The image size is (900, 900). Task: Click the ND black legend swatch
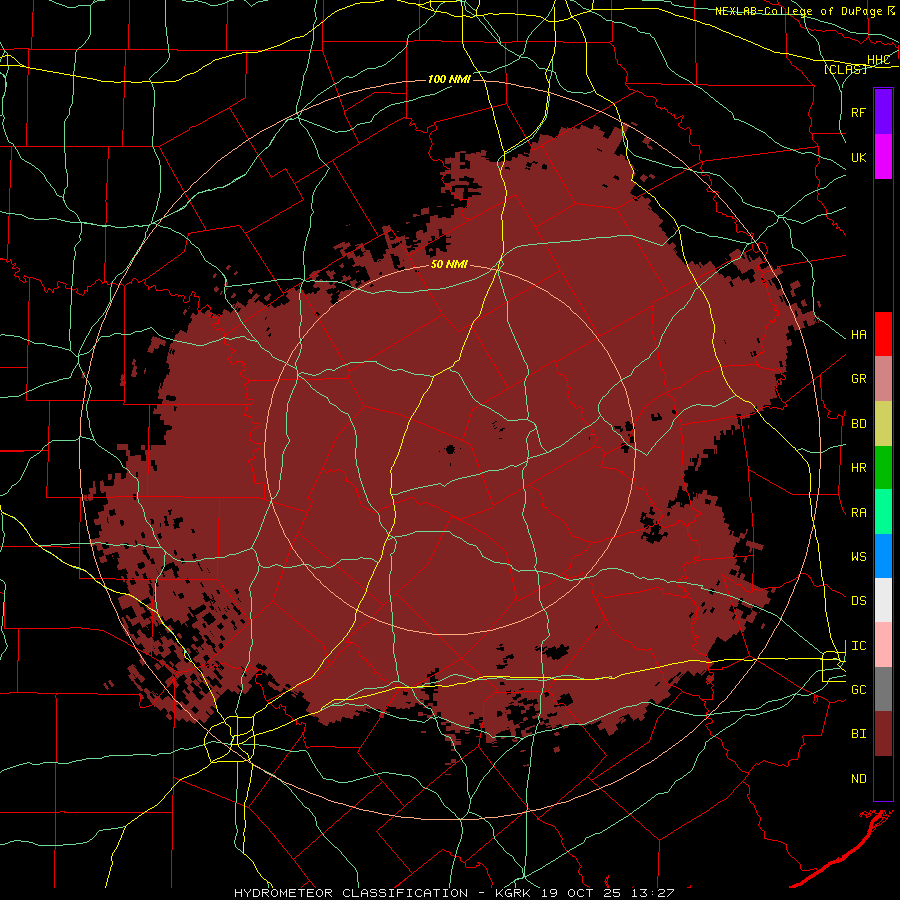(x=883, y=778)
